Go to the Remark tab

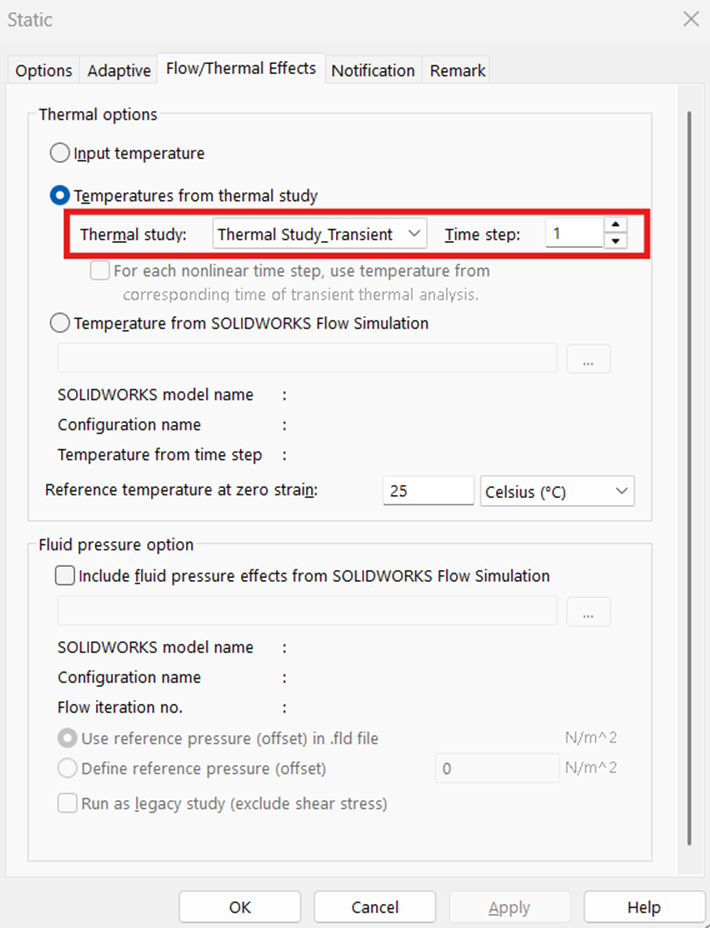[x=456, y=70]
